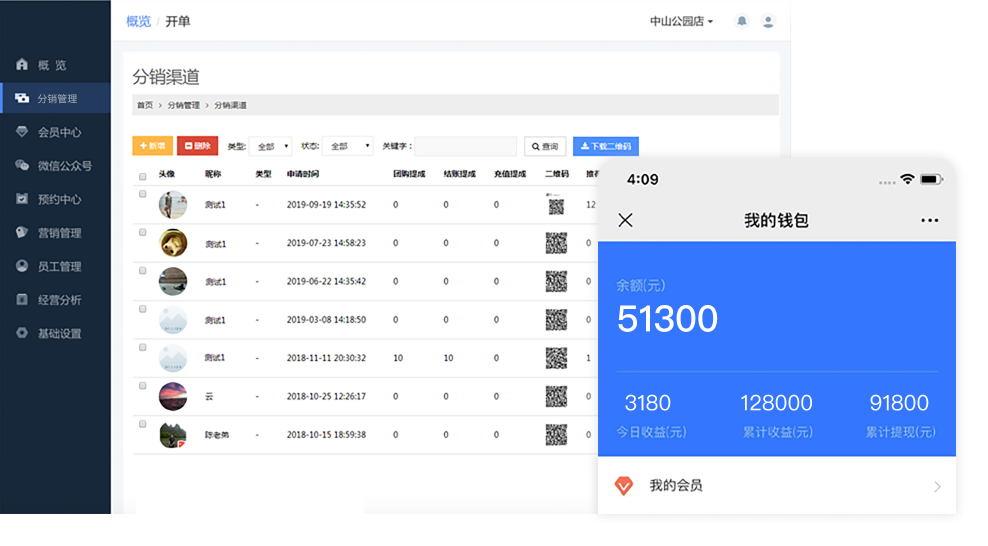Click the QR code in the 2019-07-23 row
The image size is (988, 546).
pos(556,243)
